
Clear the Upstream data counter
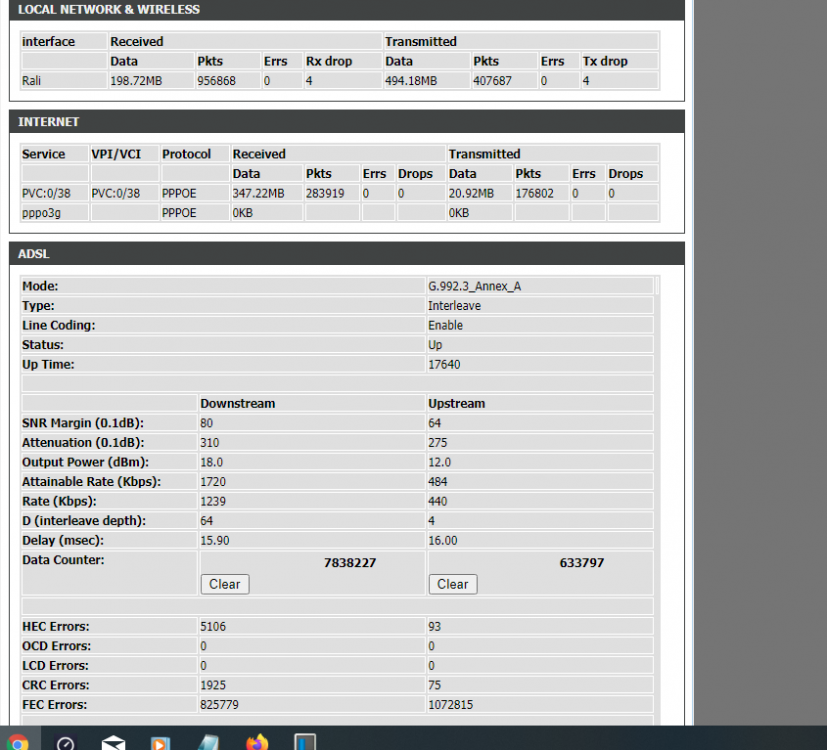452,584
